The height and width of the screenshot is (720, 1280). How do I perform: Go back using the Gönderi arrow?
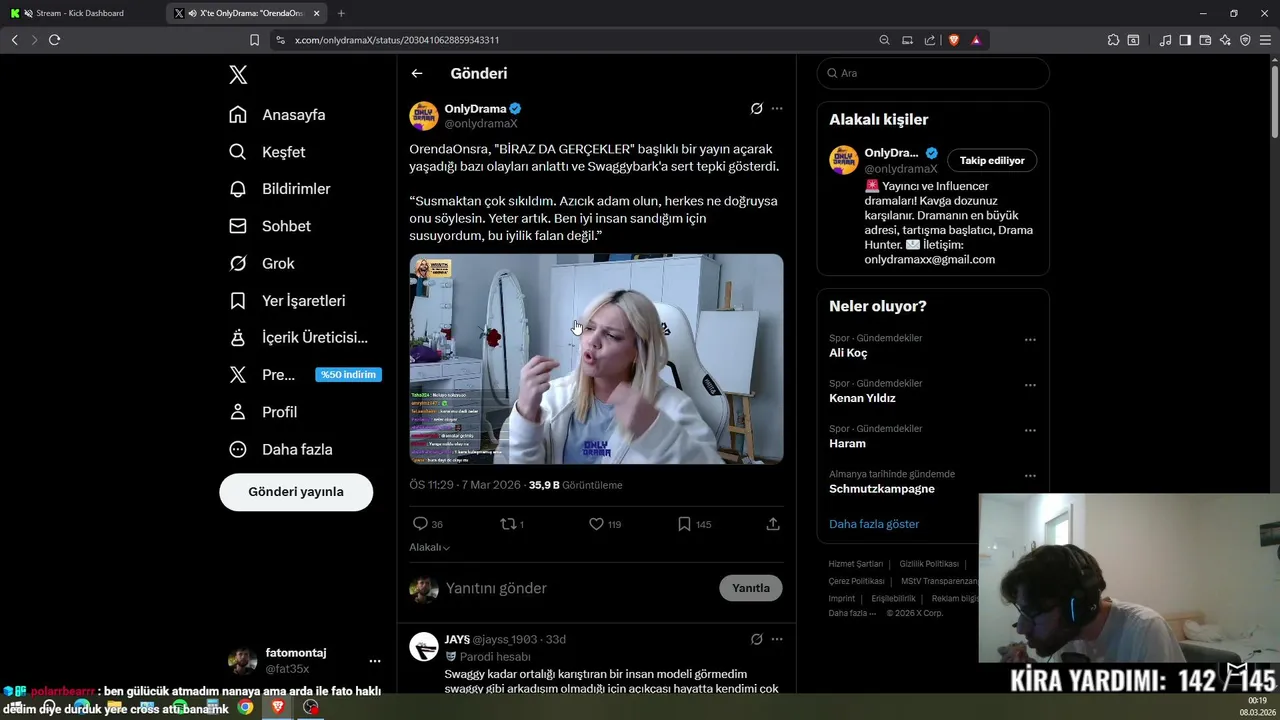[417, 73]
